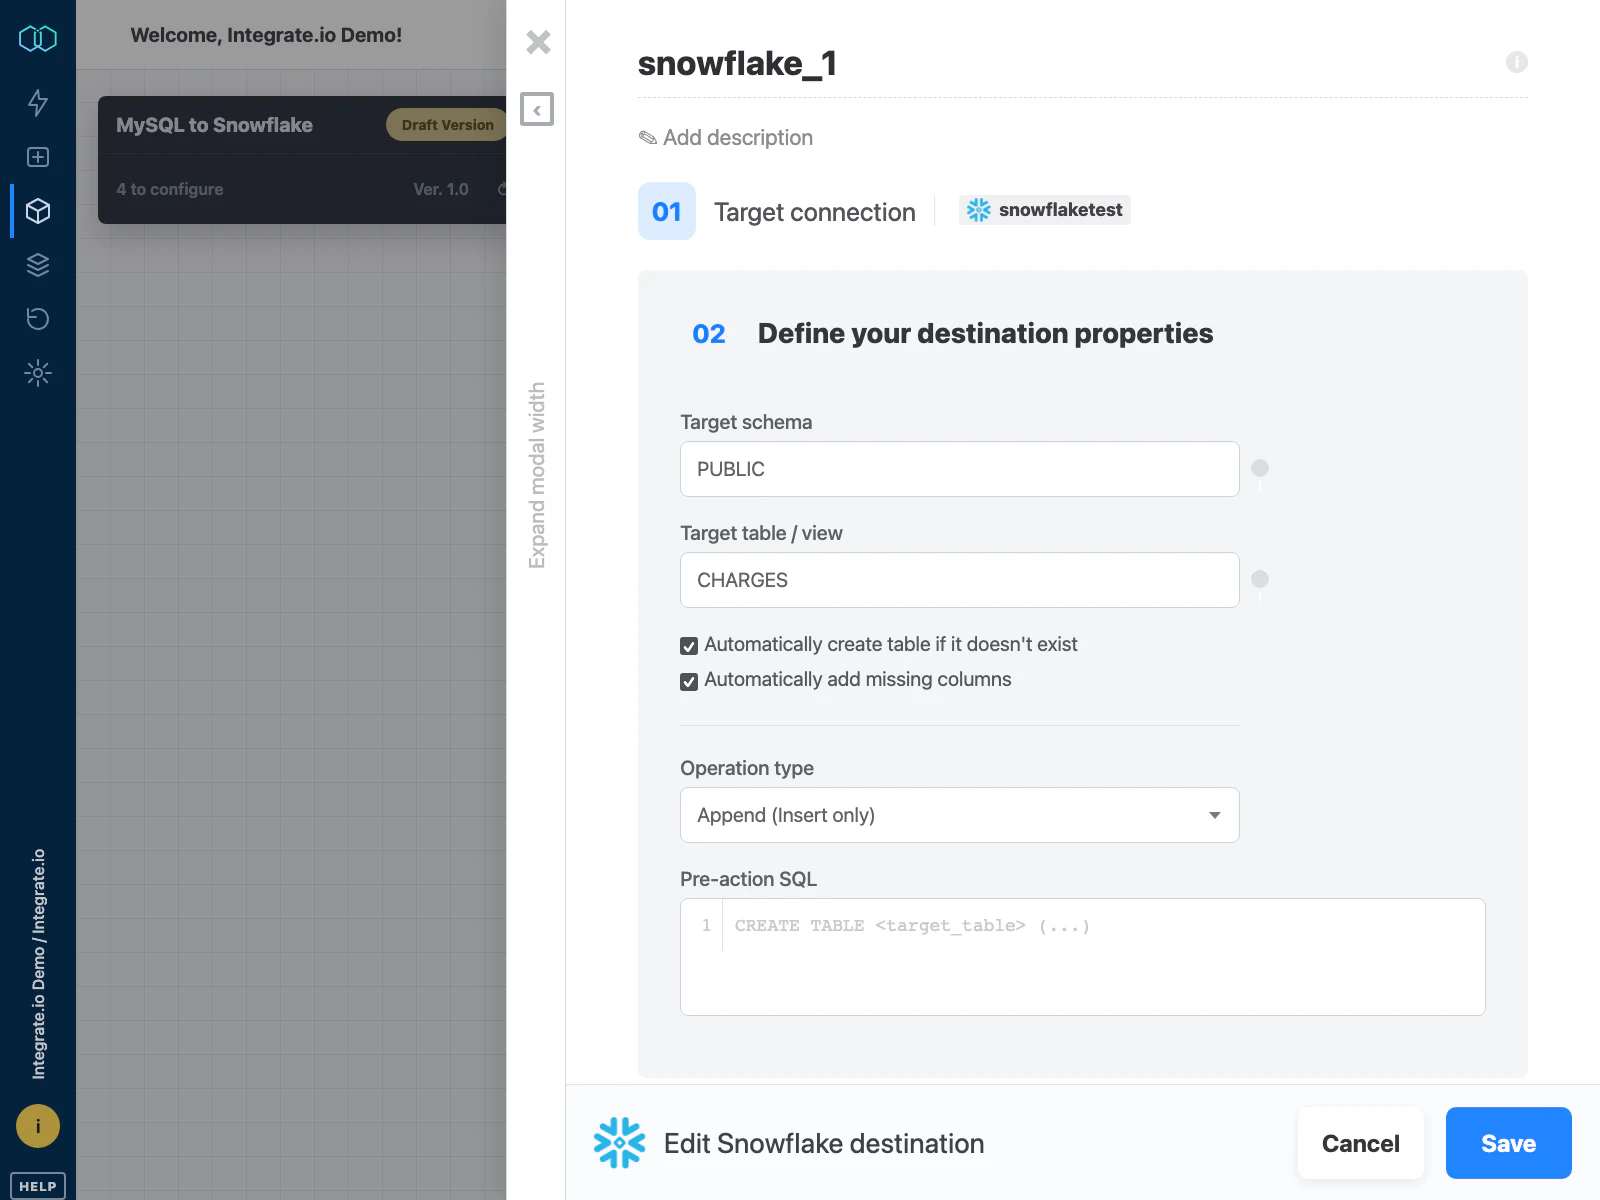Click the Target schema input field
This screenshot has width=1600, height=1200.
960,469
